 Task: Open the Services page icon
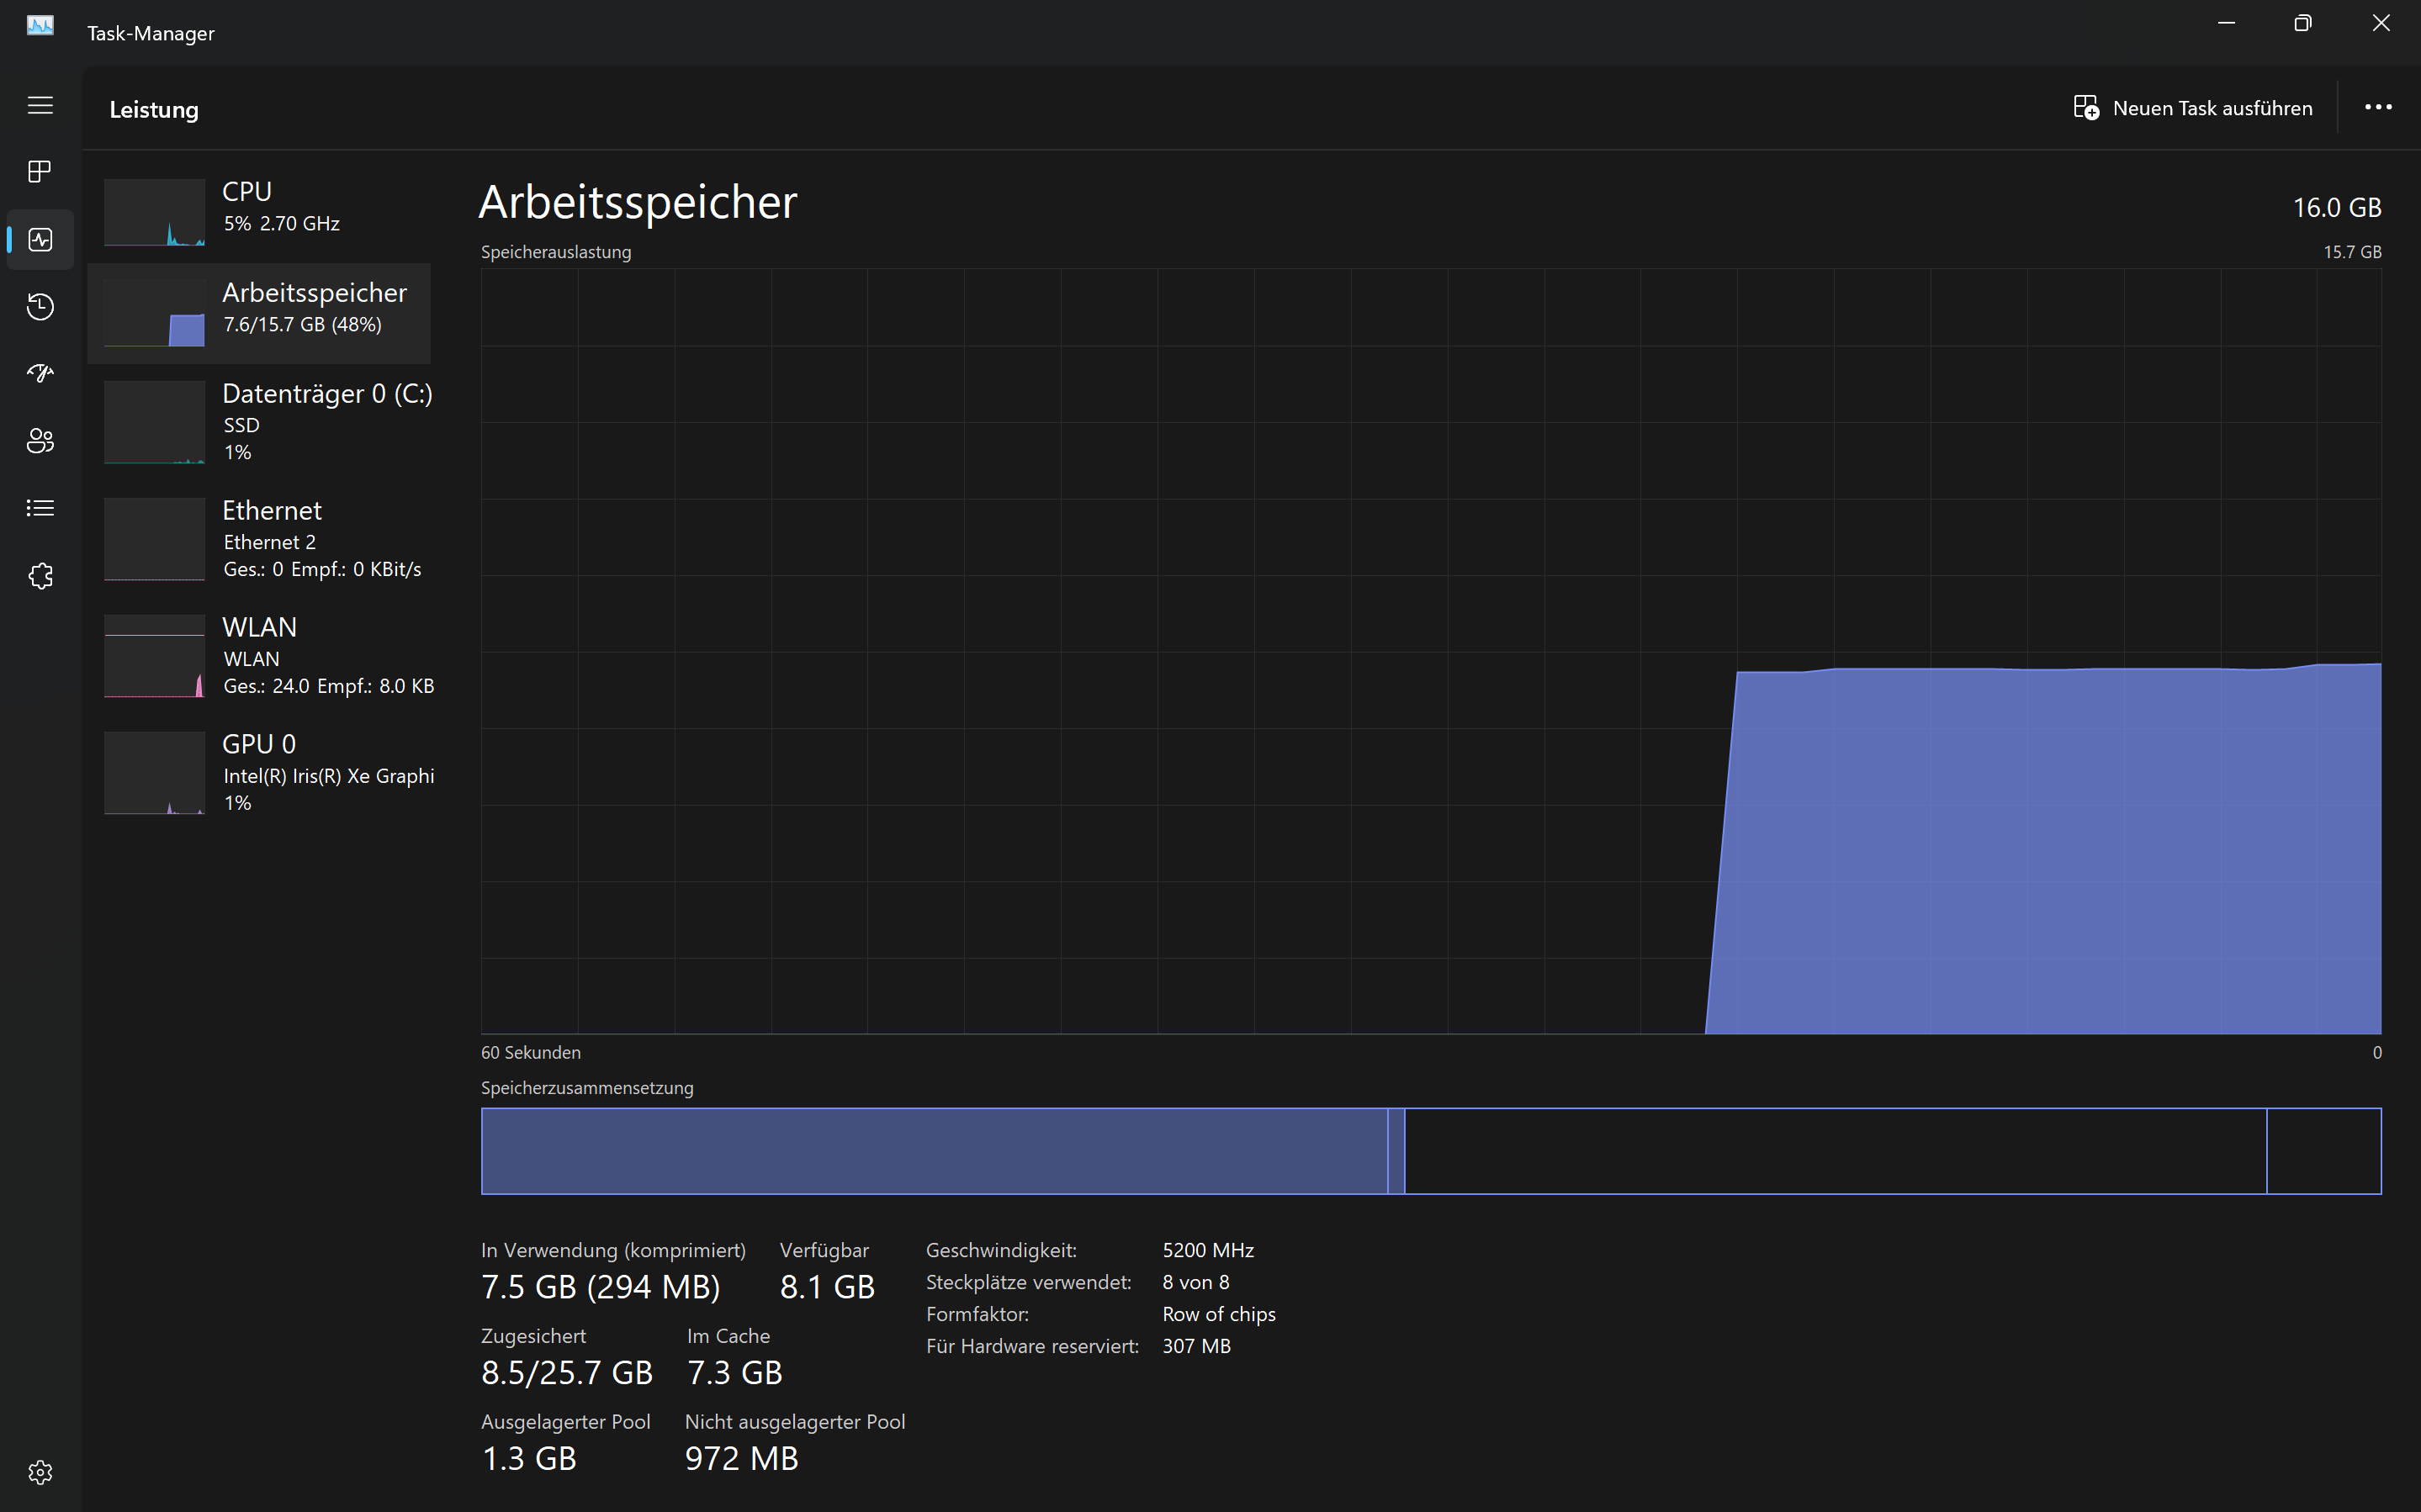(40, 576)
